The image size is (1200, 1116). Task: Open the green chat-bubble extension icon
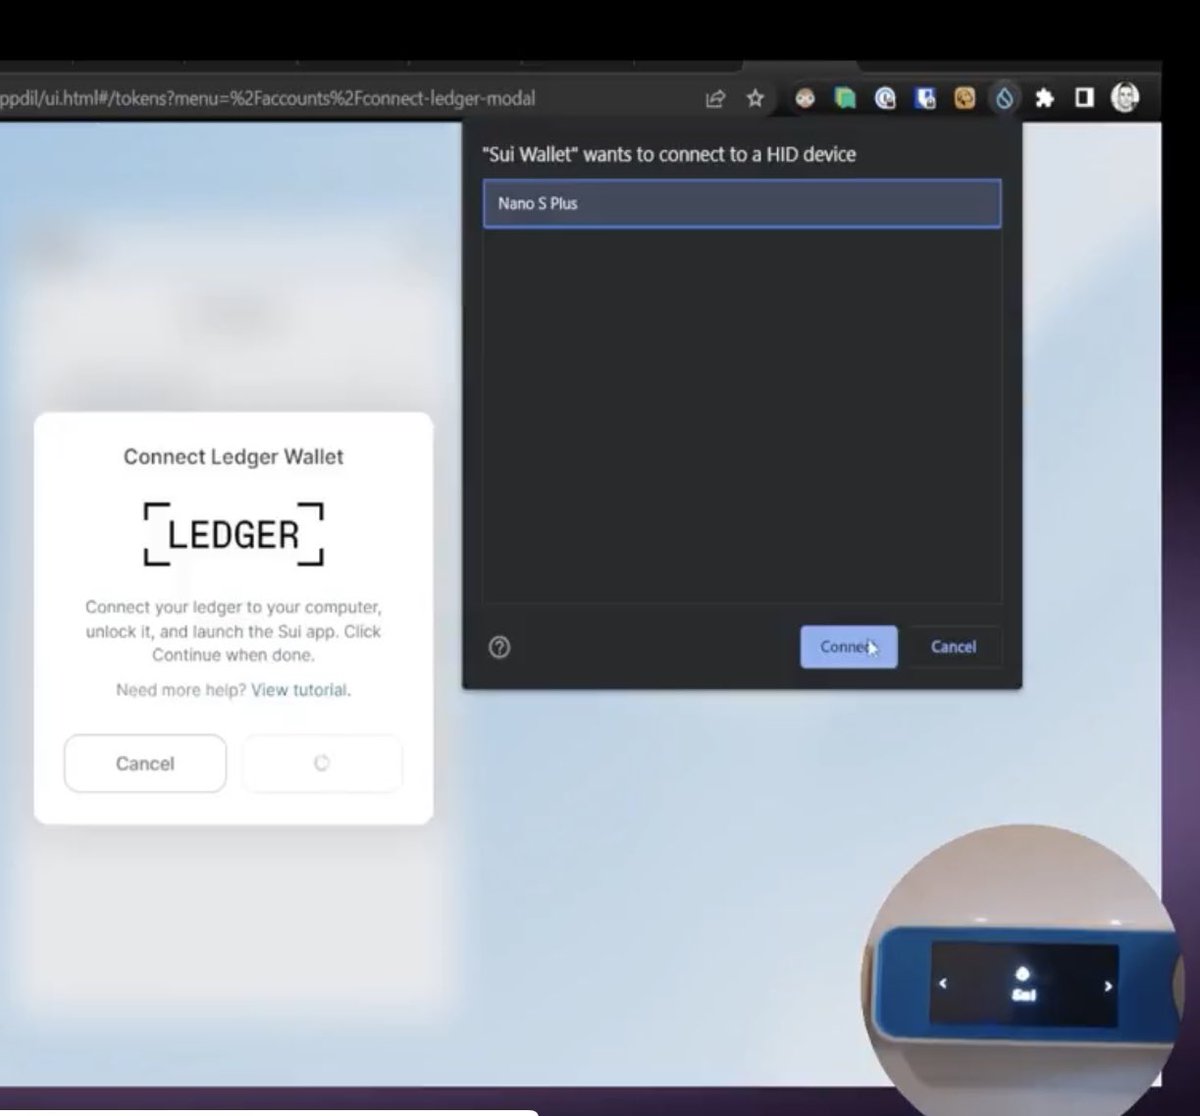pyautogui.click(x=845, y=98)
